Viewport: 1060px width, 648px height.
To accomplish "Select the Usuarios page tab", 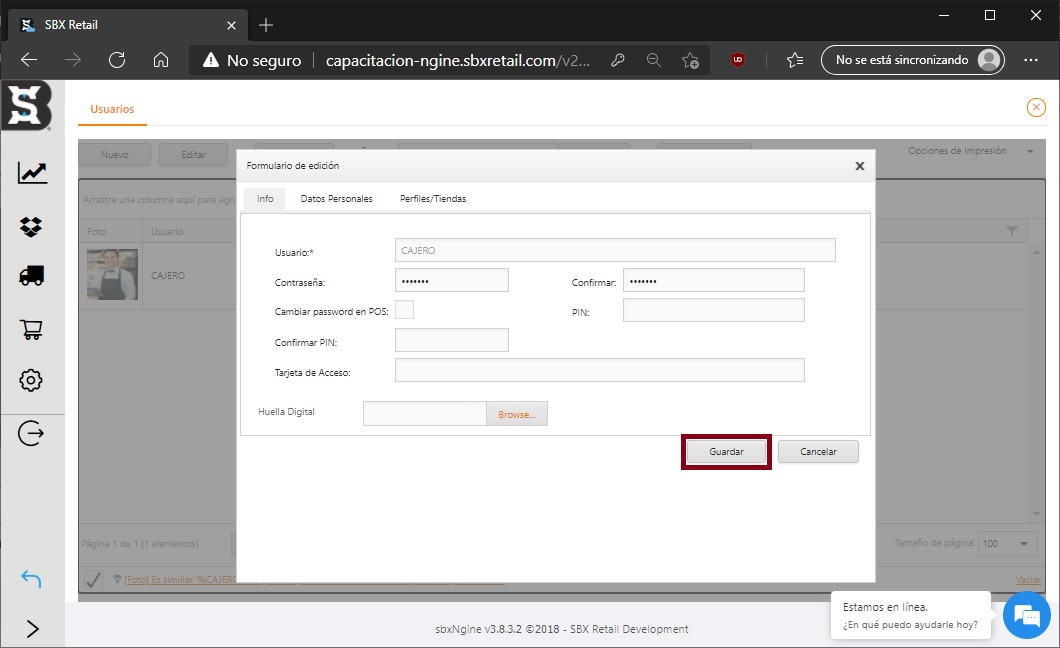I will click(x=112, y=109).
